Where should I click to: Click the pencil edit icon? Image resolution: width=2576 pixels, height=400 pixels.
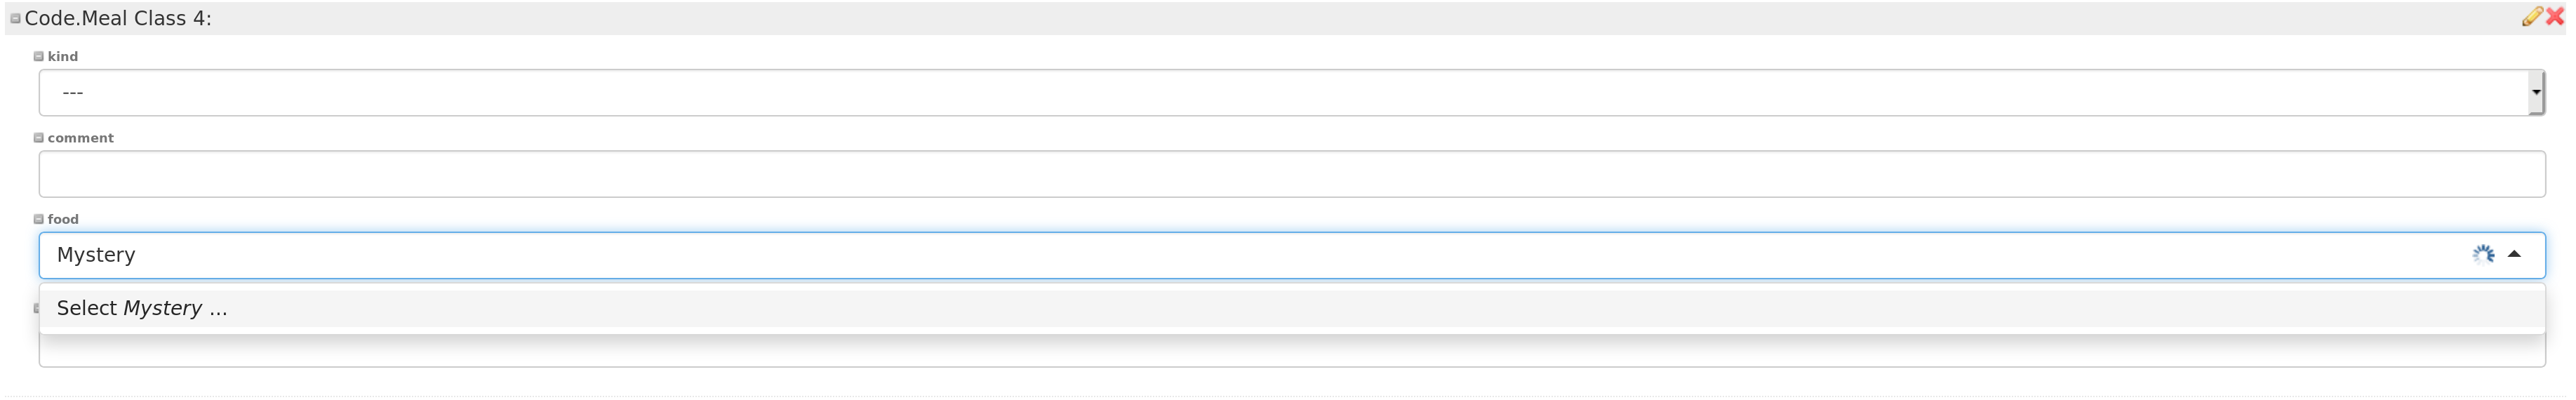2531,17
